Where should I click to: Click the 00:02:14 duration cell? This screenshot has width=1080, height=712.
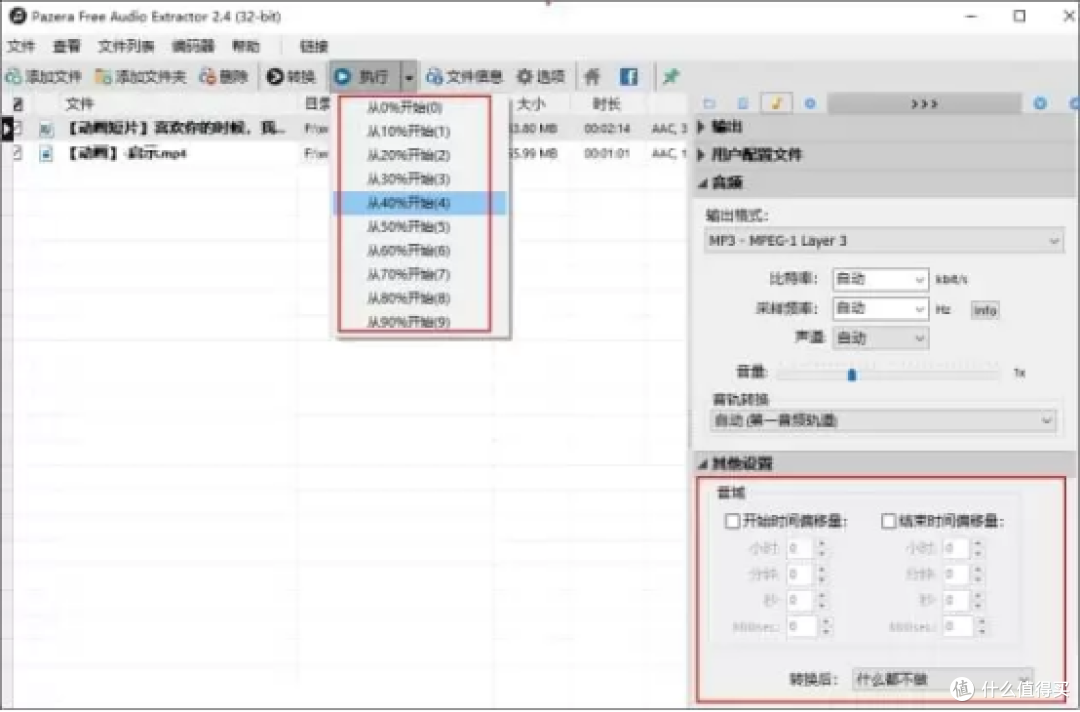pos(607,128)
